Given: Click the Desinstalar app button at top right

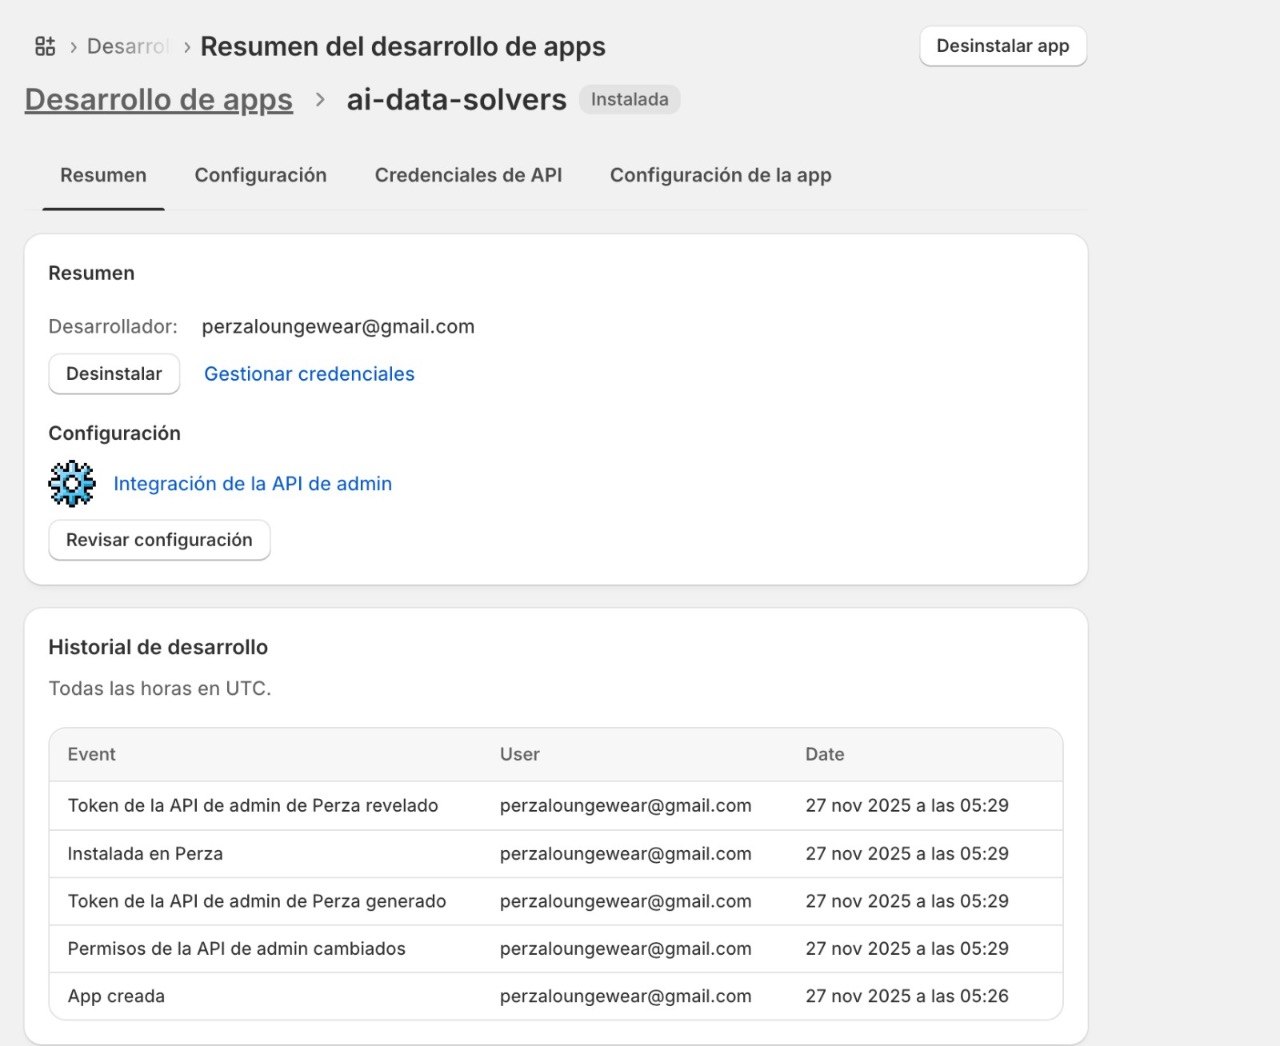Looking at the screenshot, I should pos(1002,45).
